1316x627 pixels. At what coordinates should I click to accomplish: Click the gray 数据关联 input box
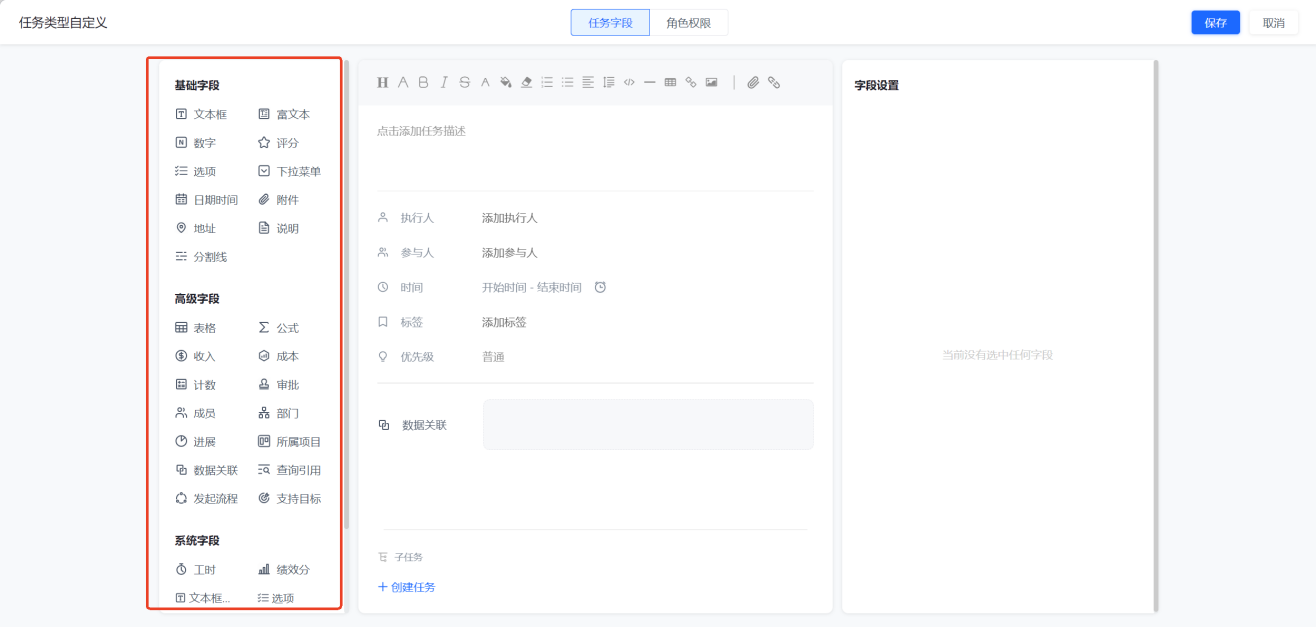pos(649,425)
